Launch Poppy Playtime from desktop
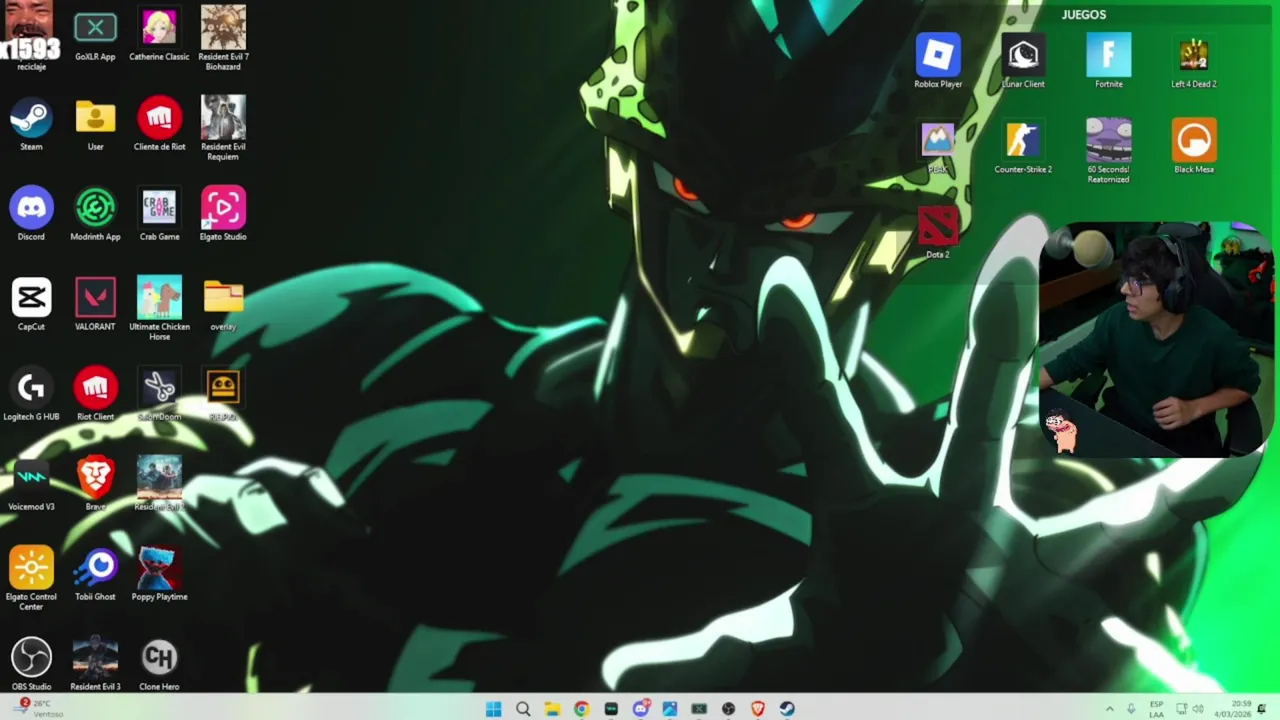The height and width of the screenshot is (720, 1280). (159, 575)
